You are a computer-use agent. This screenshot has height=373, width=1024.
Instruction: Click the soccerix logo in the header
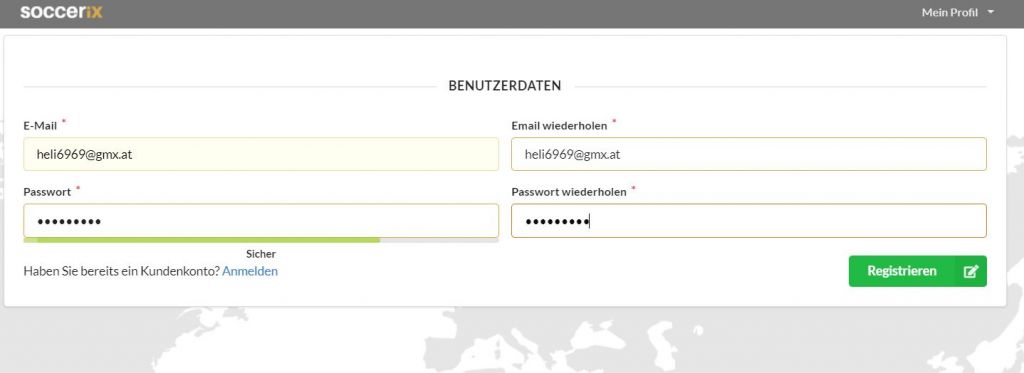pos(61,12)
